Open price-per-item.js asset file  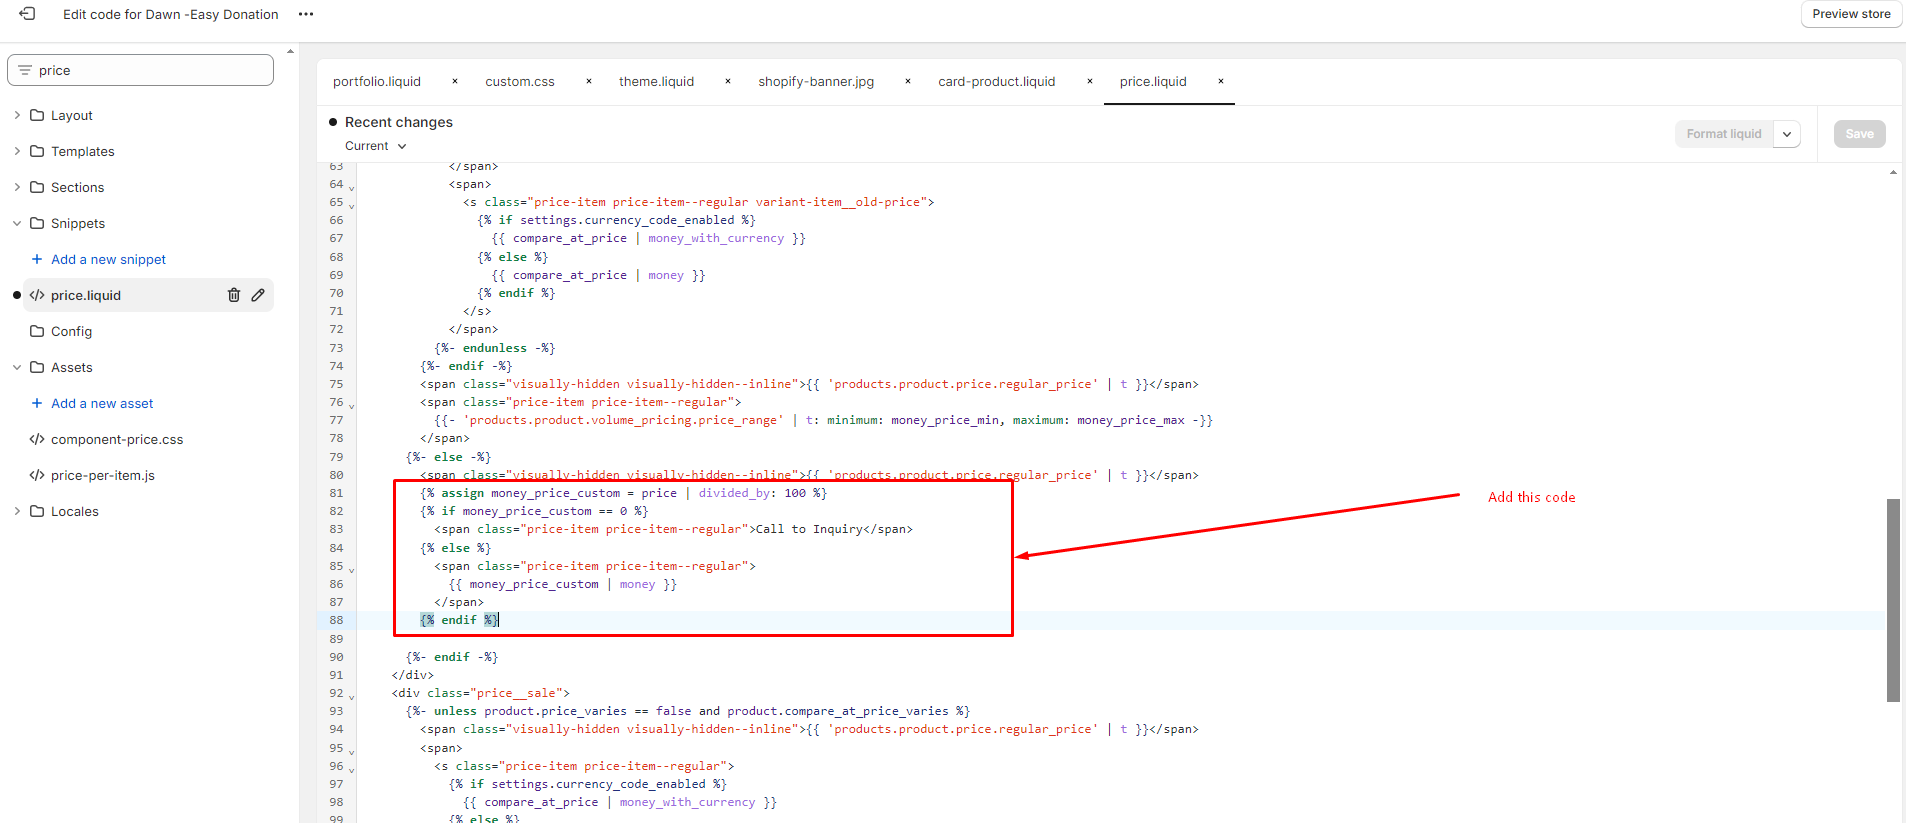pyautogui.click(x=103, y=475)
